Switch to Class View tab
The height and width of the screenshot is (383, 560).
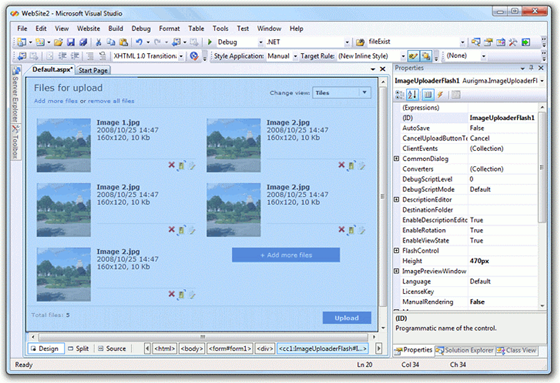[x=516, y=350]
